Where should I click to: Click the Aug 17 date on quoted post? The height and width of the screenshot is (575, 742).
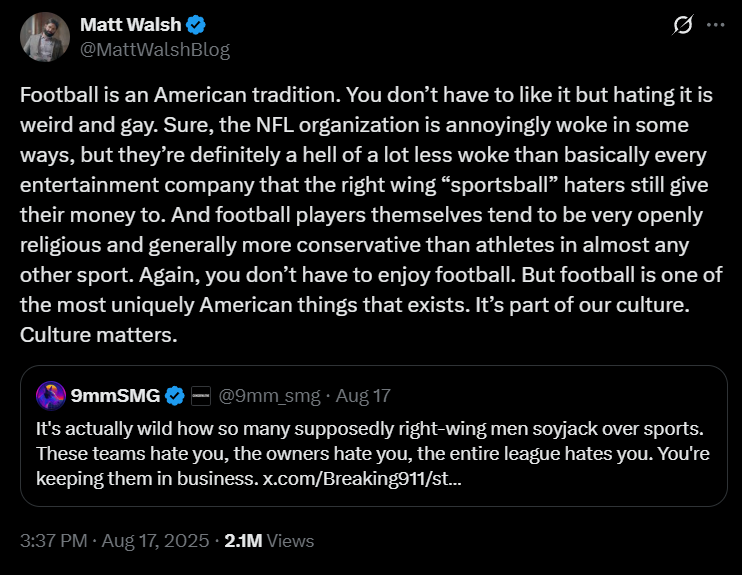[363, 396]
